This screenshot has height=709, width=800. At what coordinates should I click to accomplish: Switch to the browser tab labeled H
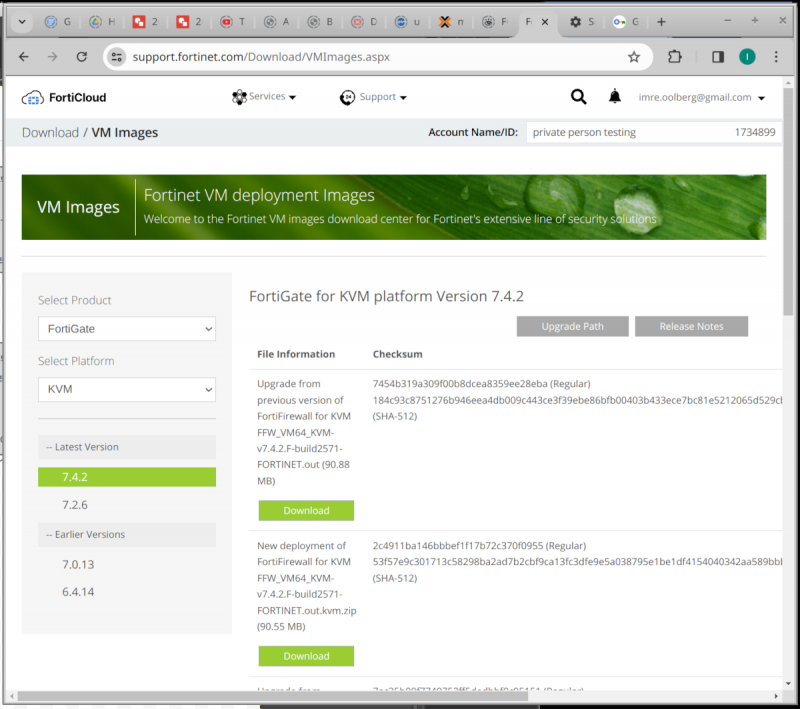pos(102,22)
